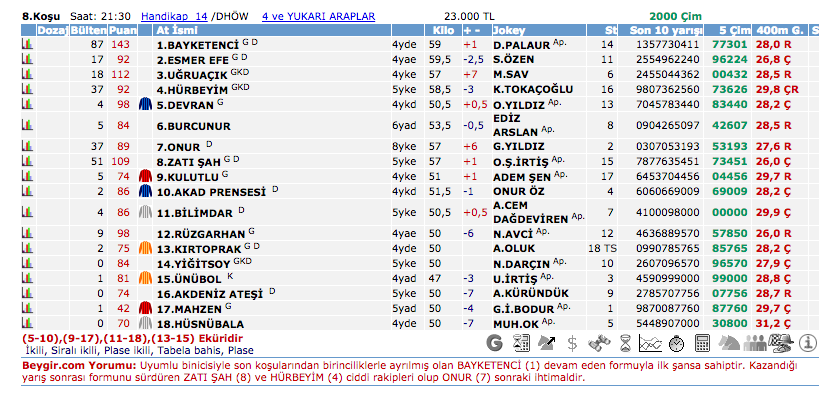Click the info circle icon
Image resolution: width=839 pixels, height=404 pixels.
click(807, 343)
